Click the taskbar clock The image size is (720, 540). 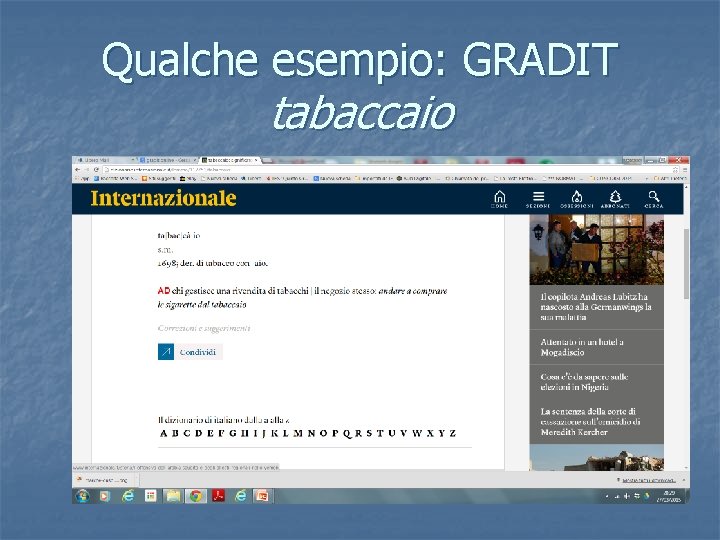[x=668, y=496]
